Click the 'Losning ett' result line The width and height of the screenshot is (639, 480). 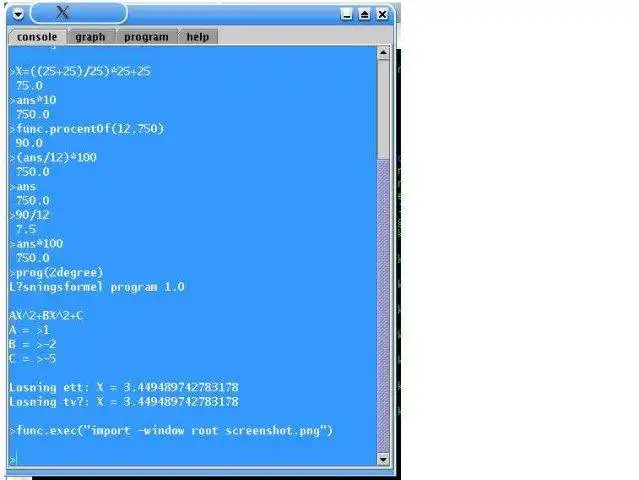[x=124, y=387]
